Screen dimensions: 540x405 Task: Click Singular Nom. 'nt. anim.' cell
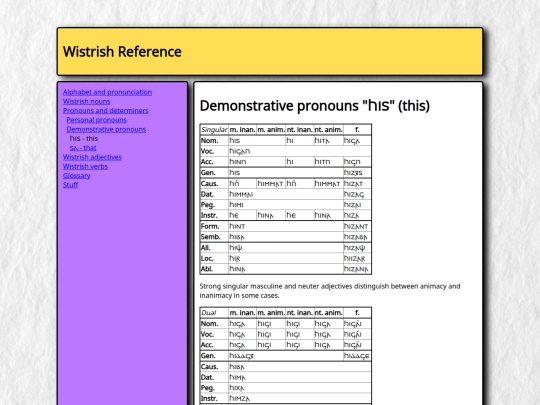click(329, 141)
